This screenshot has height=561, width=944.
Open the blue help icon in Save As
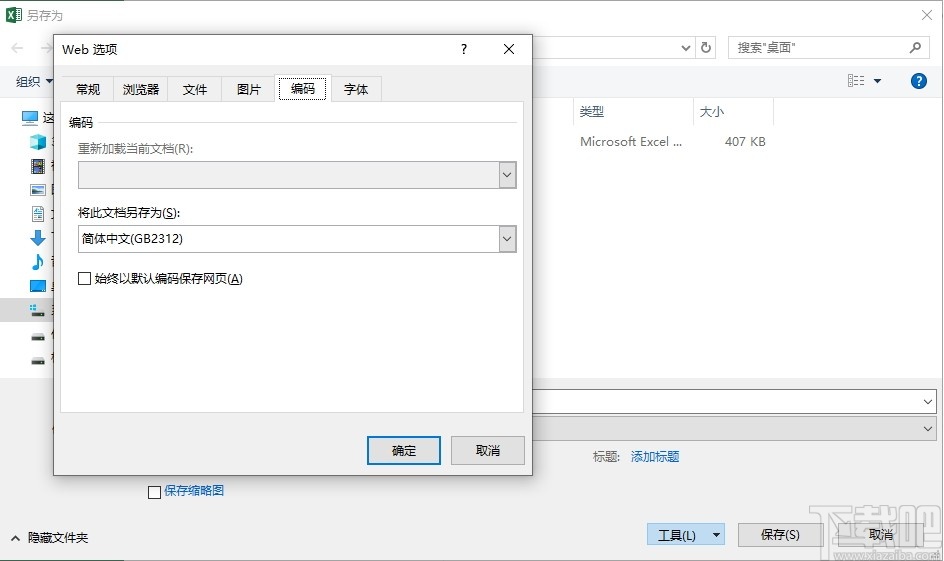tap(919, 81)
